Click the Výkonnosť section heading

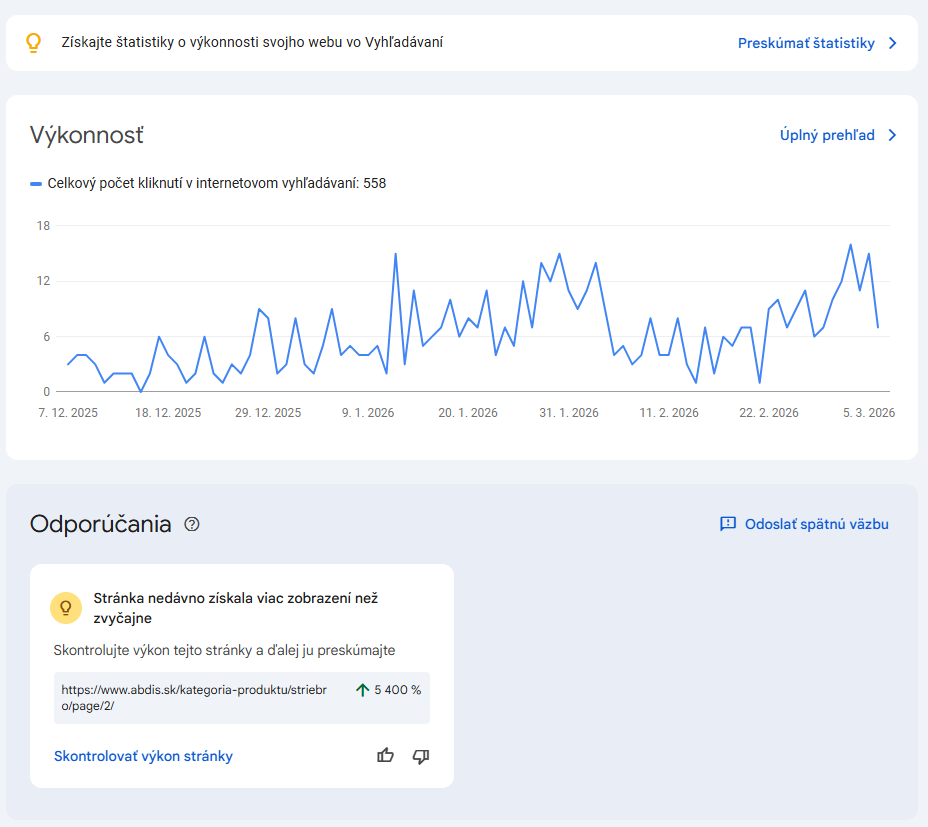point(86,135)
